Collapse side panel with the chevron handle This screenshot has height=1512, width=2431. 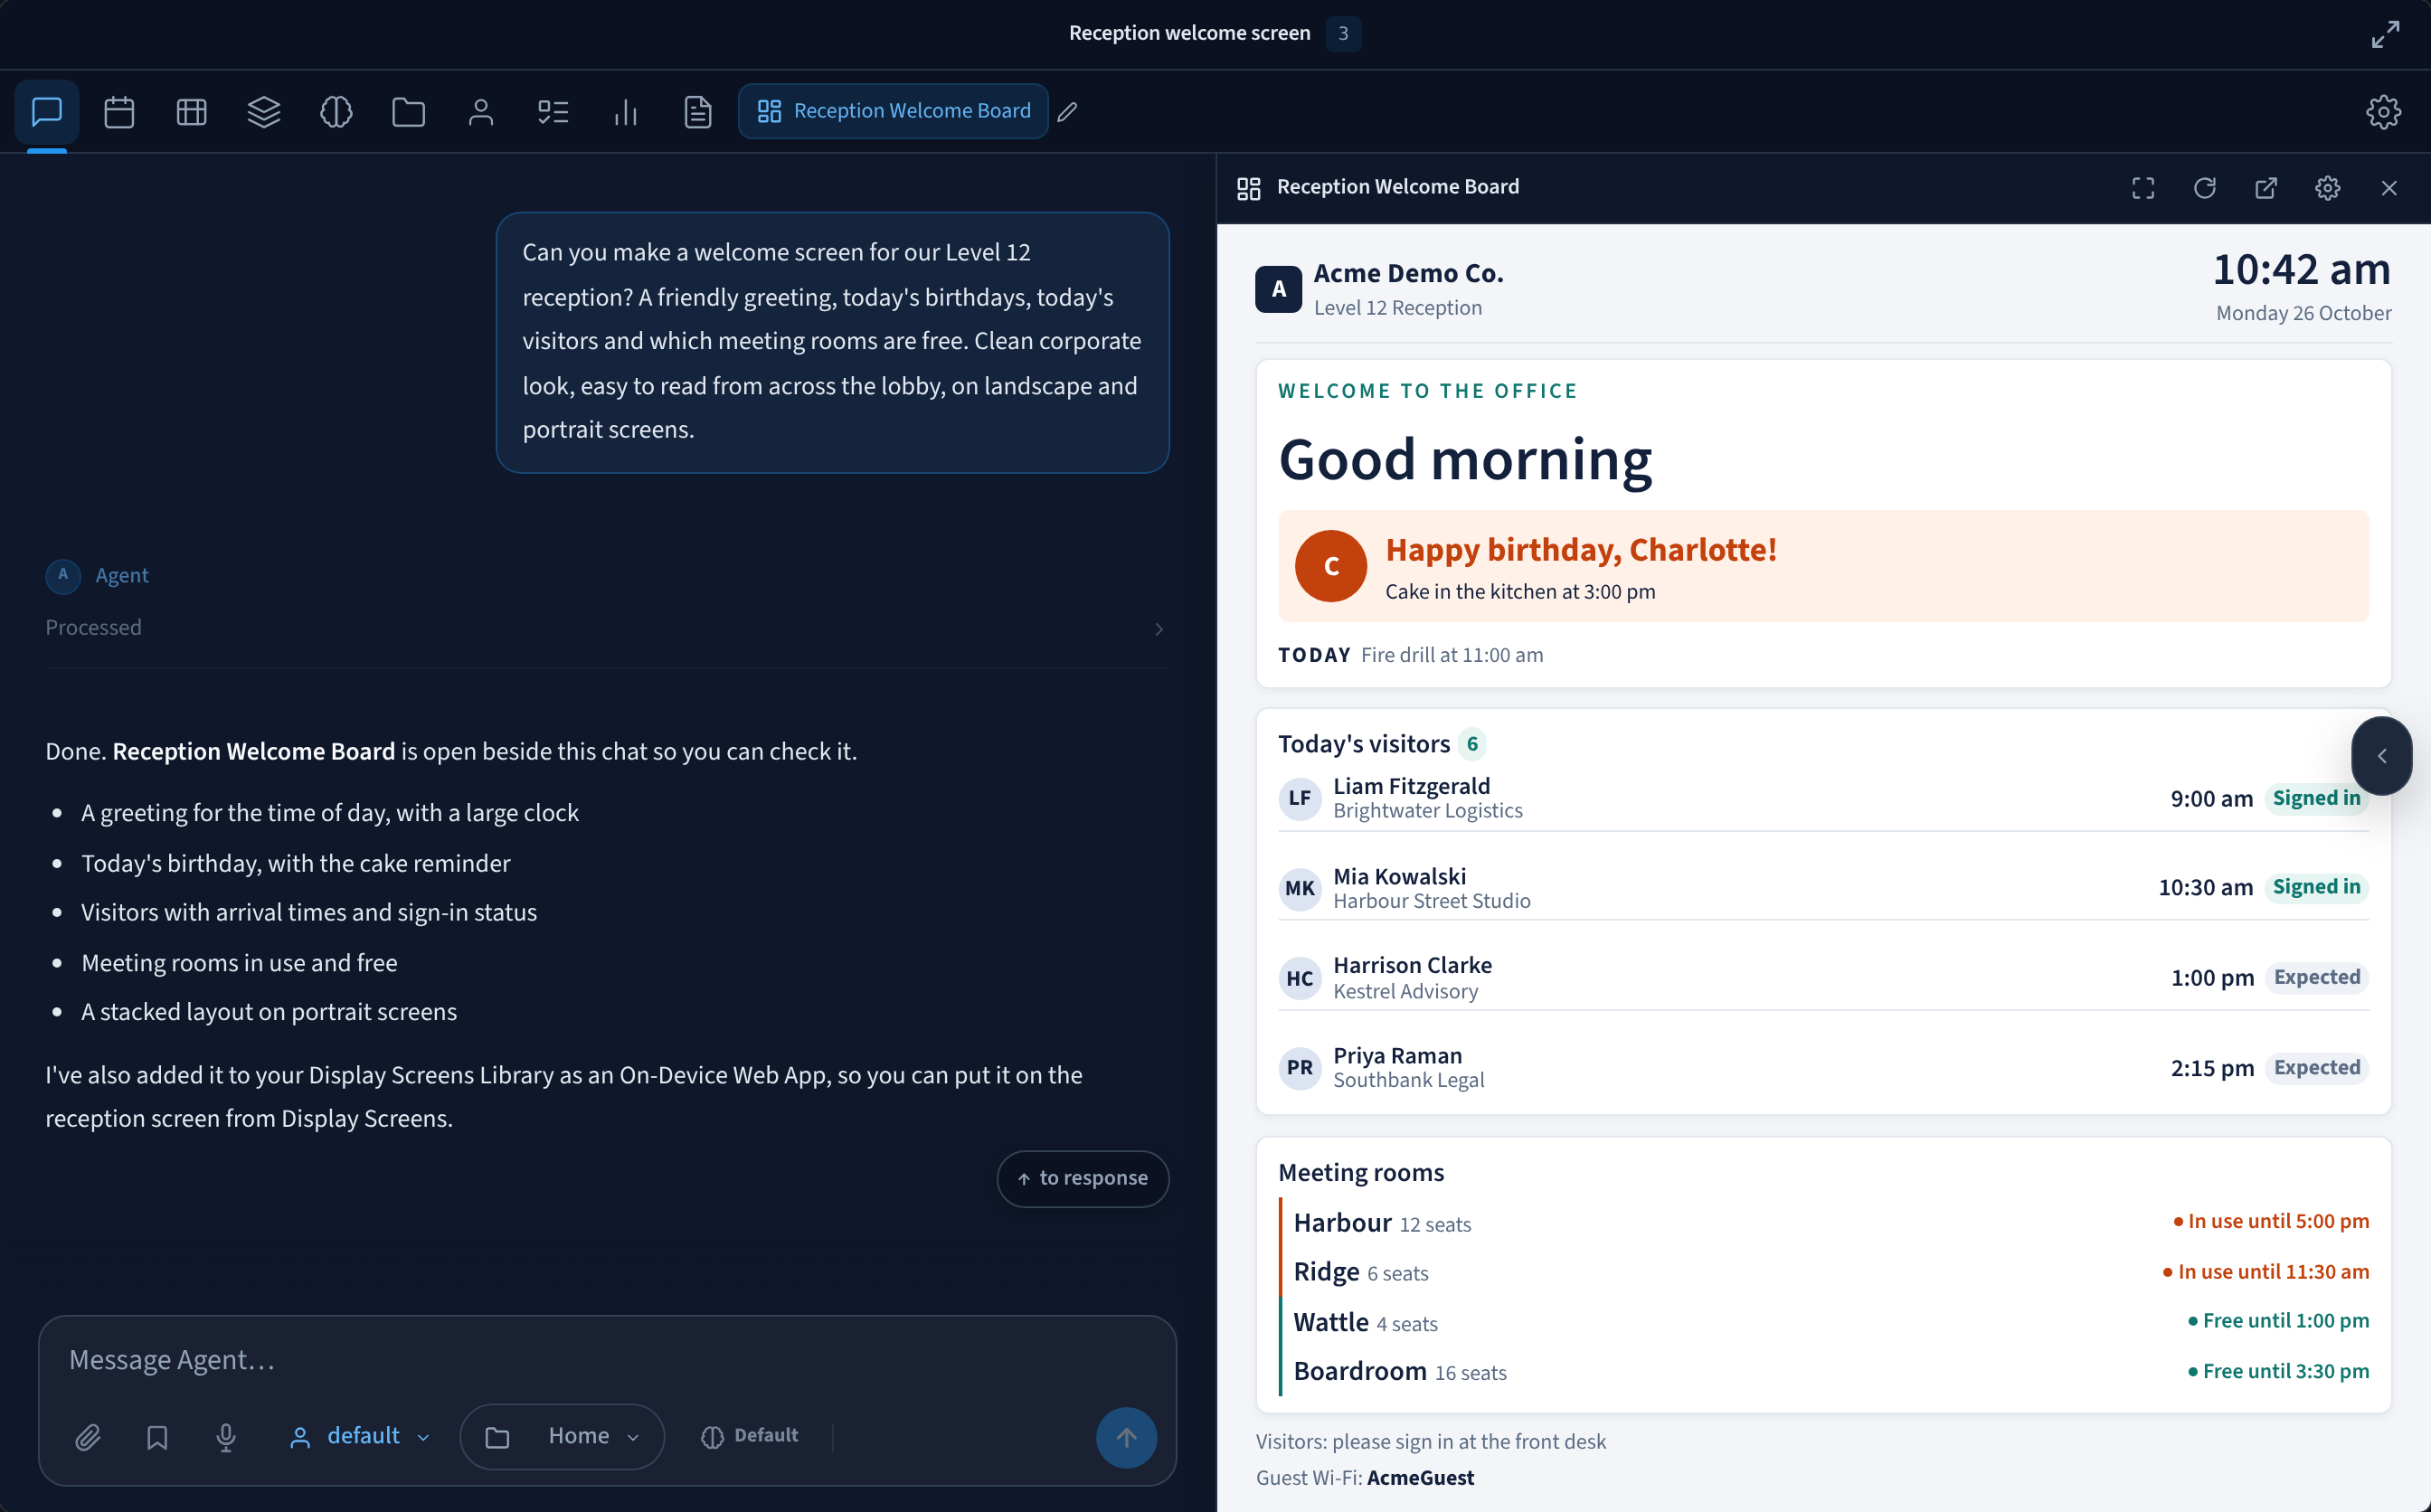point(2382,756)
